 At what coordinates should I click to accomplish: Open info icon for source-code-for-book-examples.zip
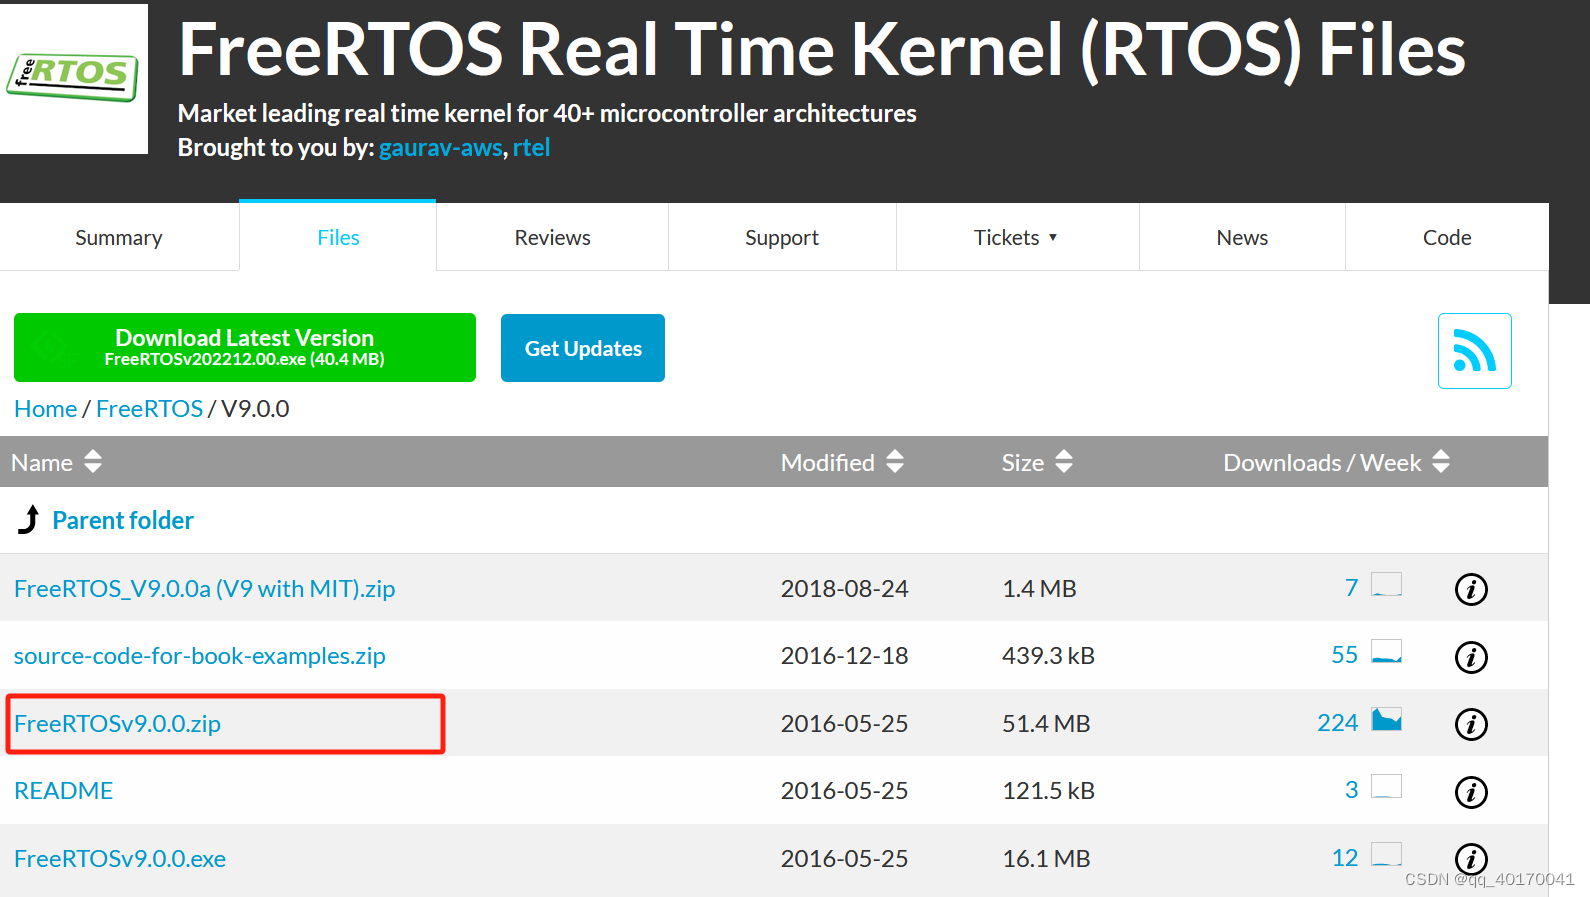click(1470, 657)
